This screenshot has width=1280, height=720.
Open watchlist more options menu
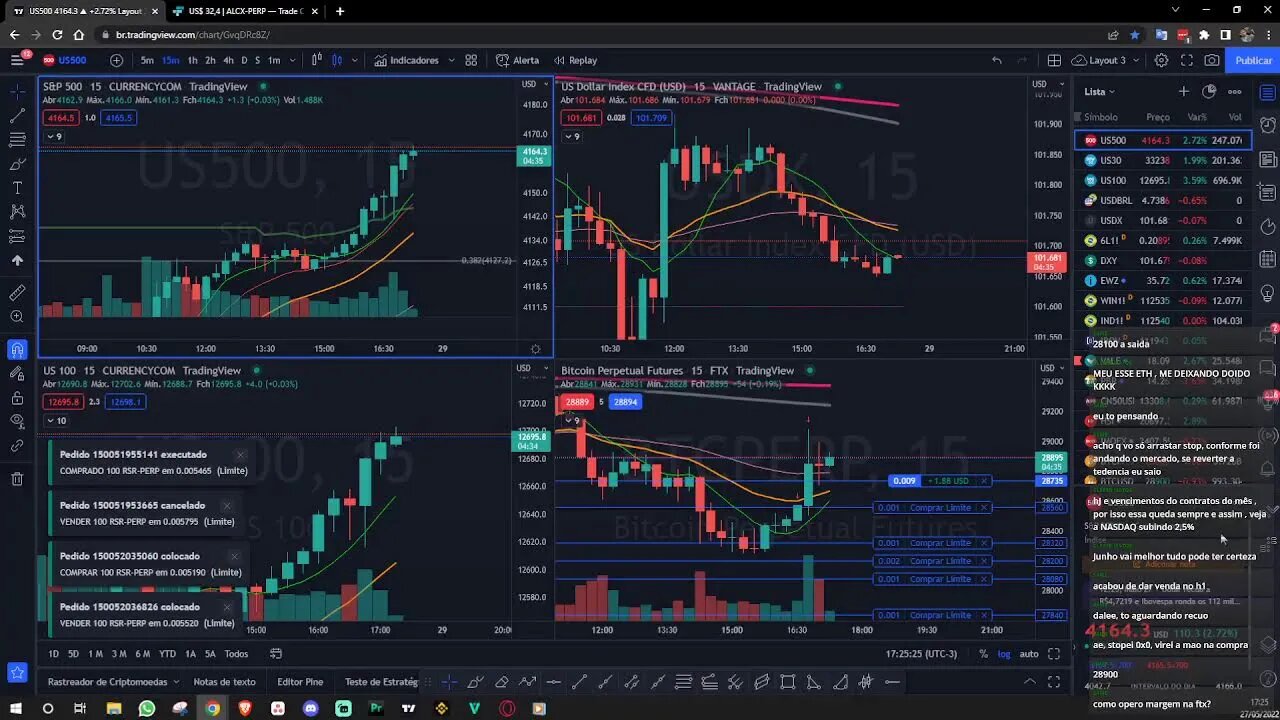(1235, 91)
